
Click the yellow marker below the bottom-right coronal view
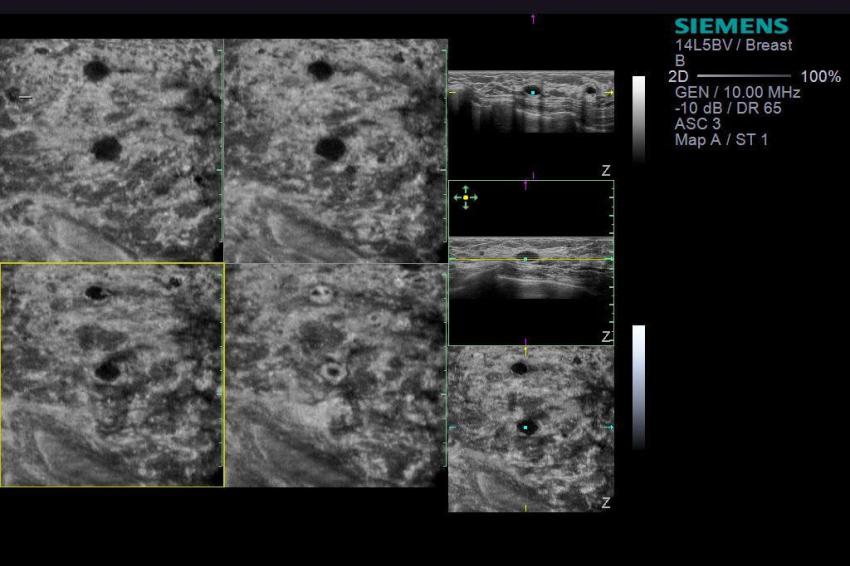[525, 508]
